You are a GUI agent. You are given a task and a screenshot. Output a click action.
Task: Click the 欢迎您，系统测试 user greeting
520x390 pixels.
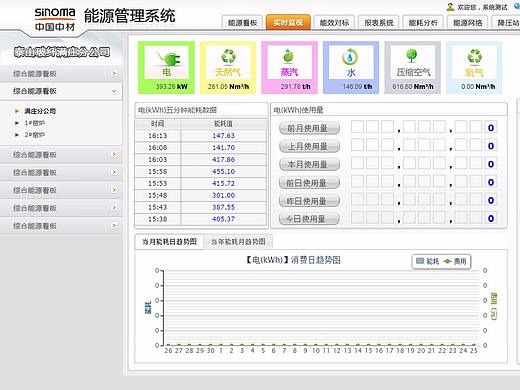pos(482,7)
